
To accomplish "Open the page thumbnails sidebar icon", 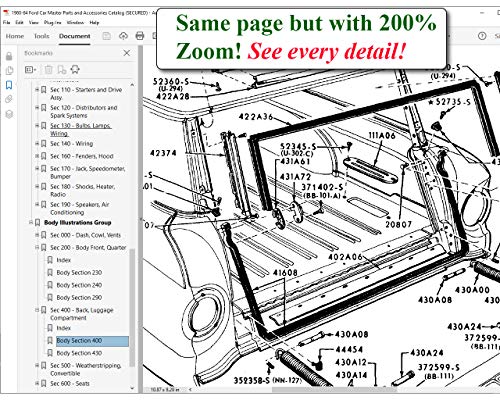I will click(9, 70).
